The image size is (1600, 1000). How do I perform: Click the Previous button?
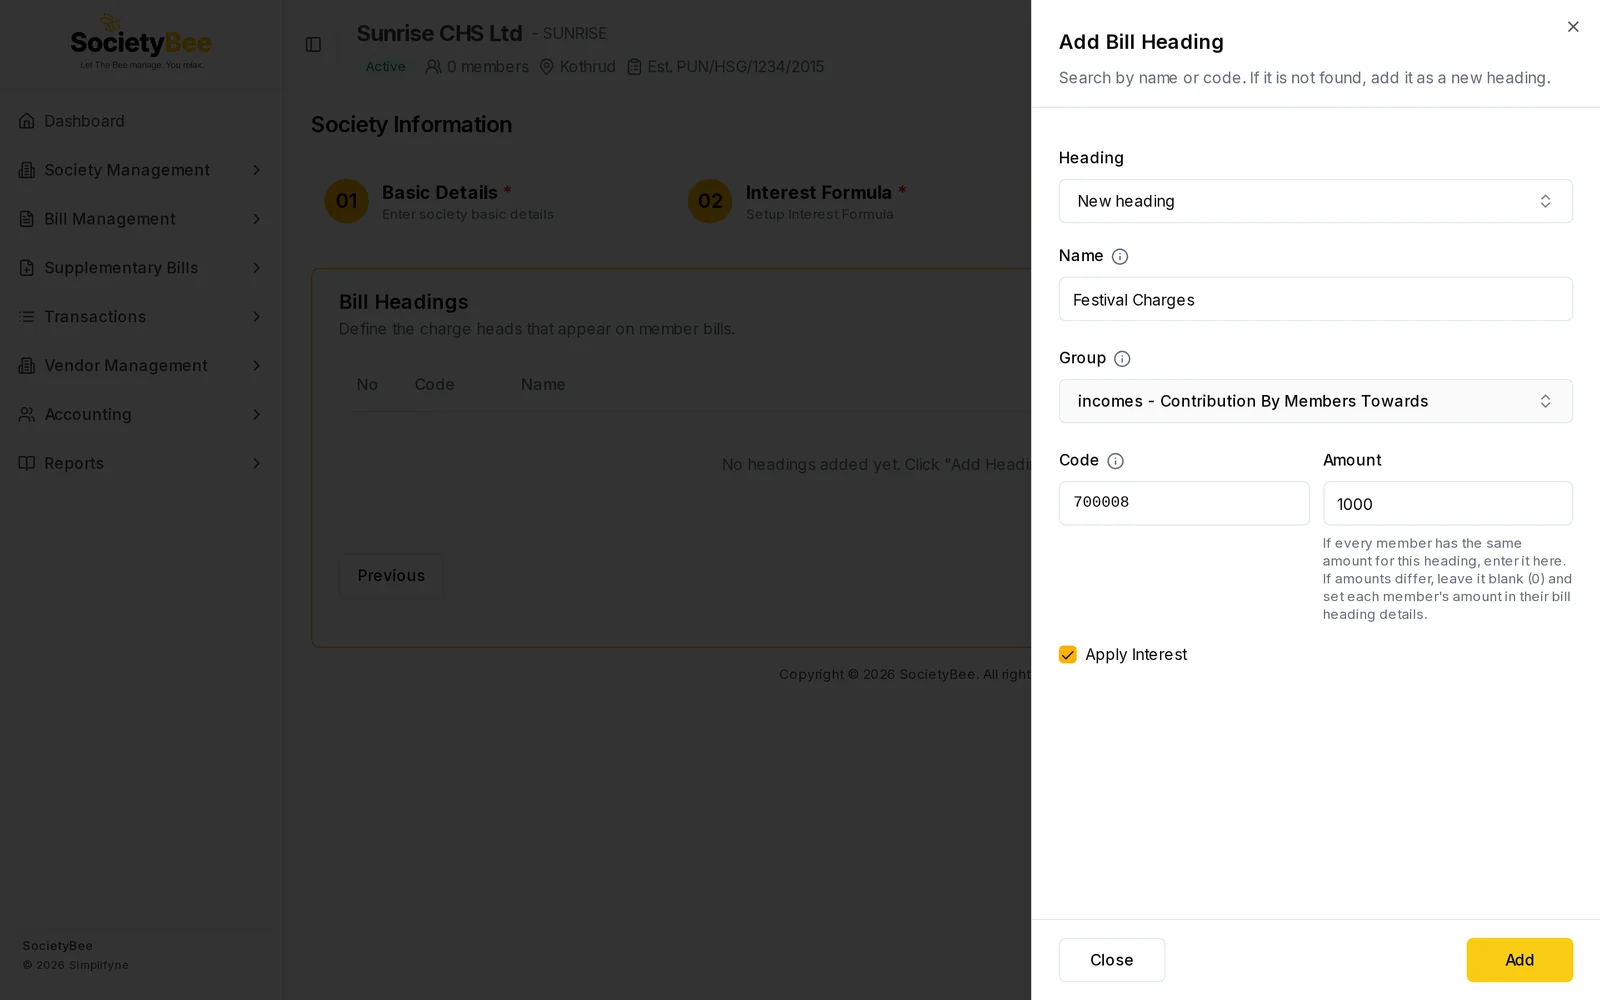[391, 576]
